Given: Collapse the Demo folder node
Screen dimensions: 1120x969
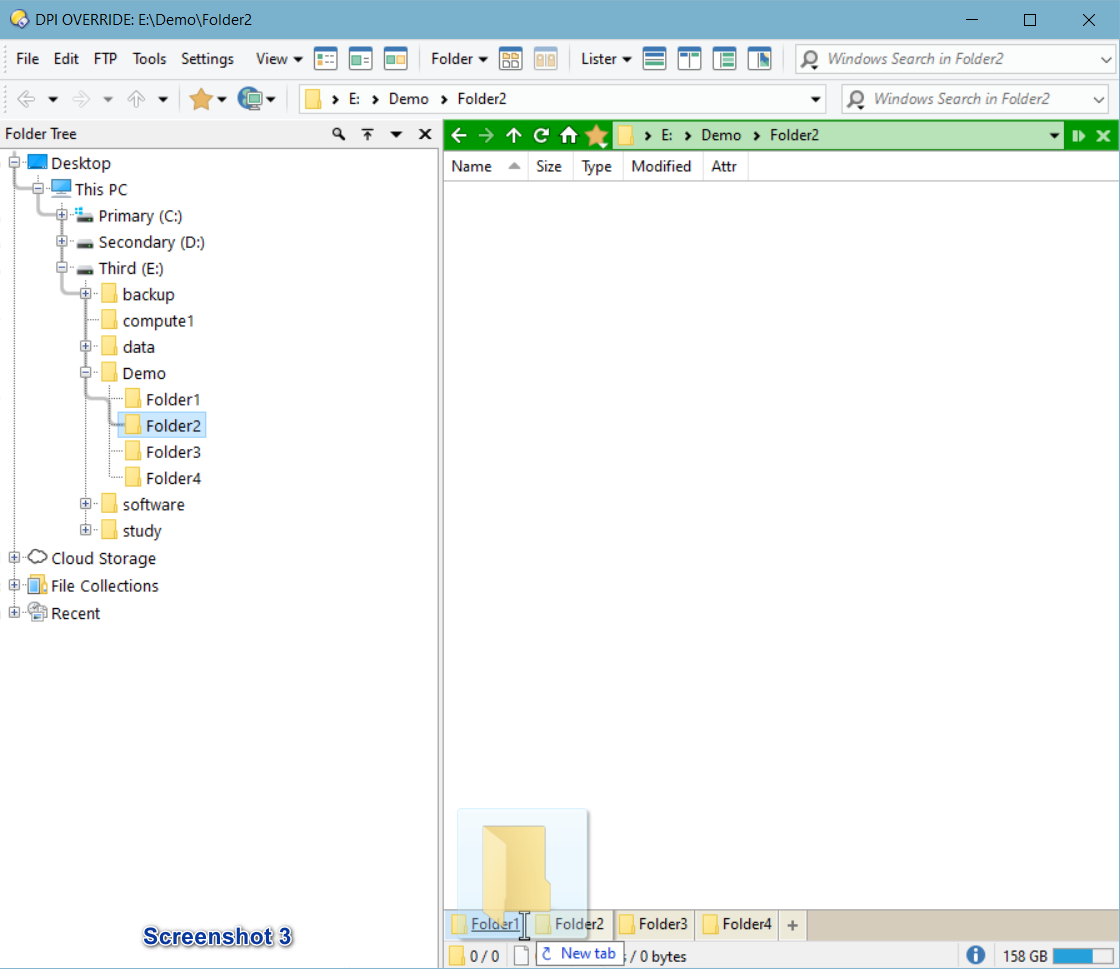Looking at the screenshot, I should click(x=86, y=373).
